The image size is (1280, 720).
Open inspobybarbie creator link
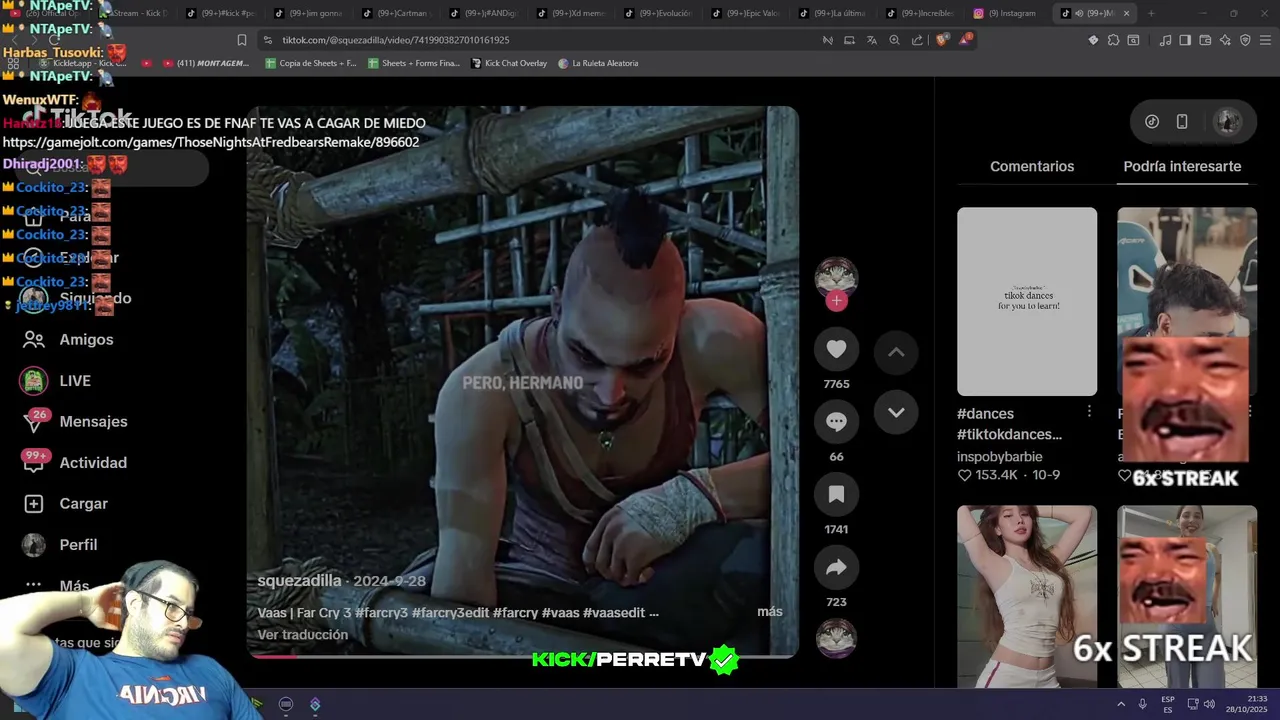pos(999,457)
